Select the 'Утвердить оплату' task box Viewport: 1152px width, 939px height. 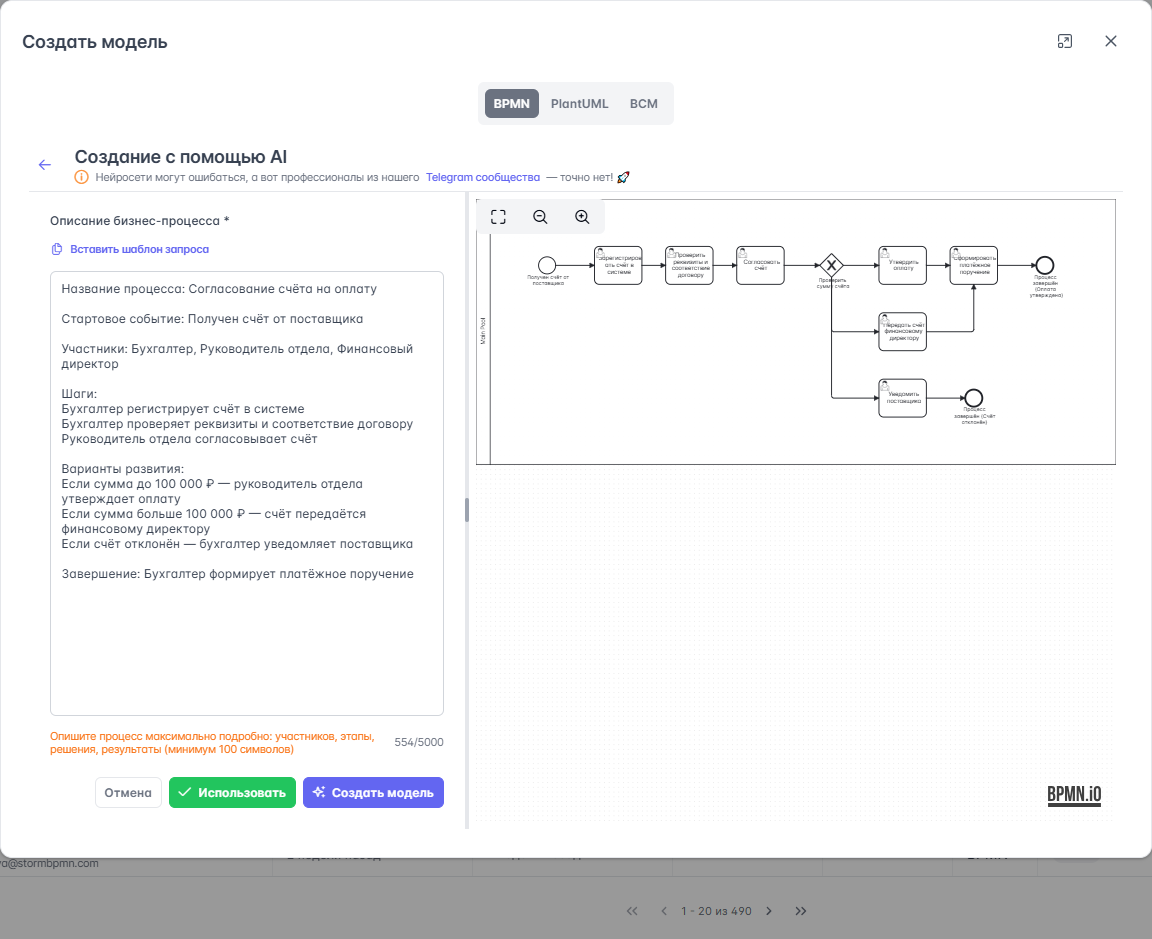[x=902, y=265]
